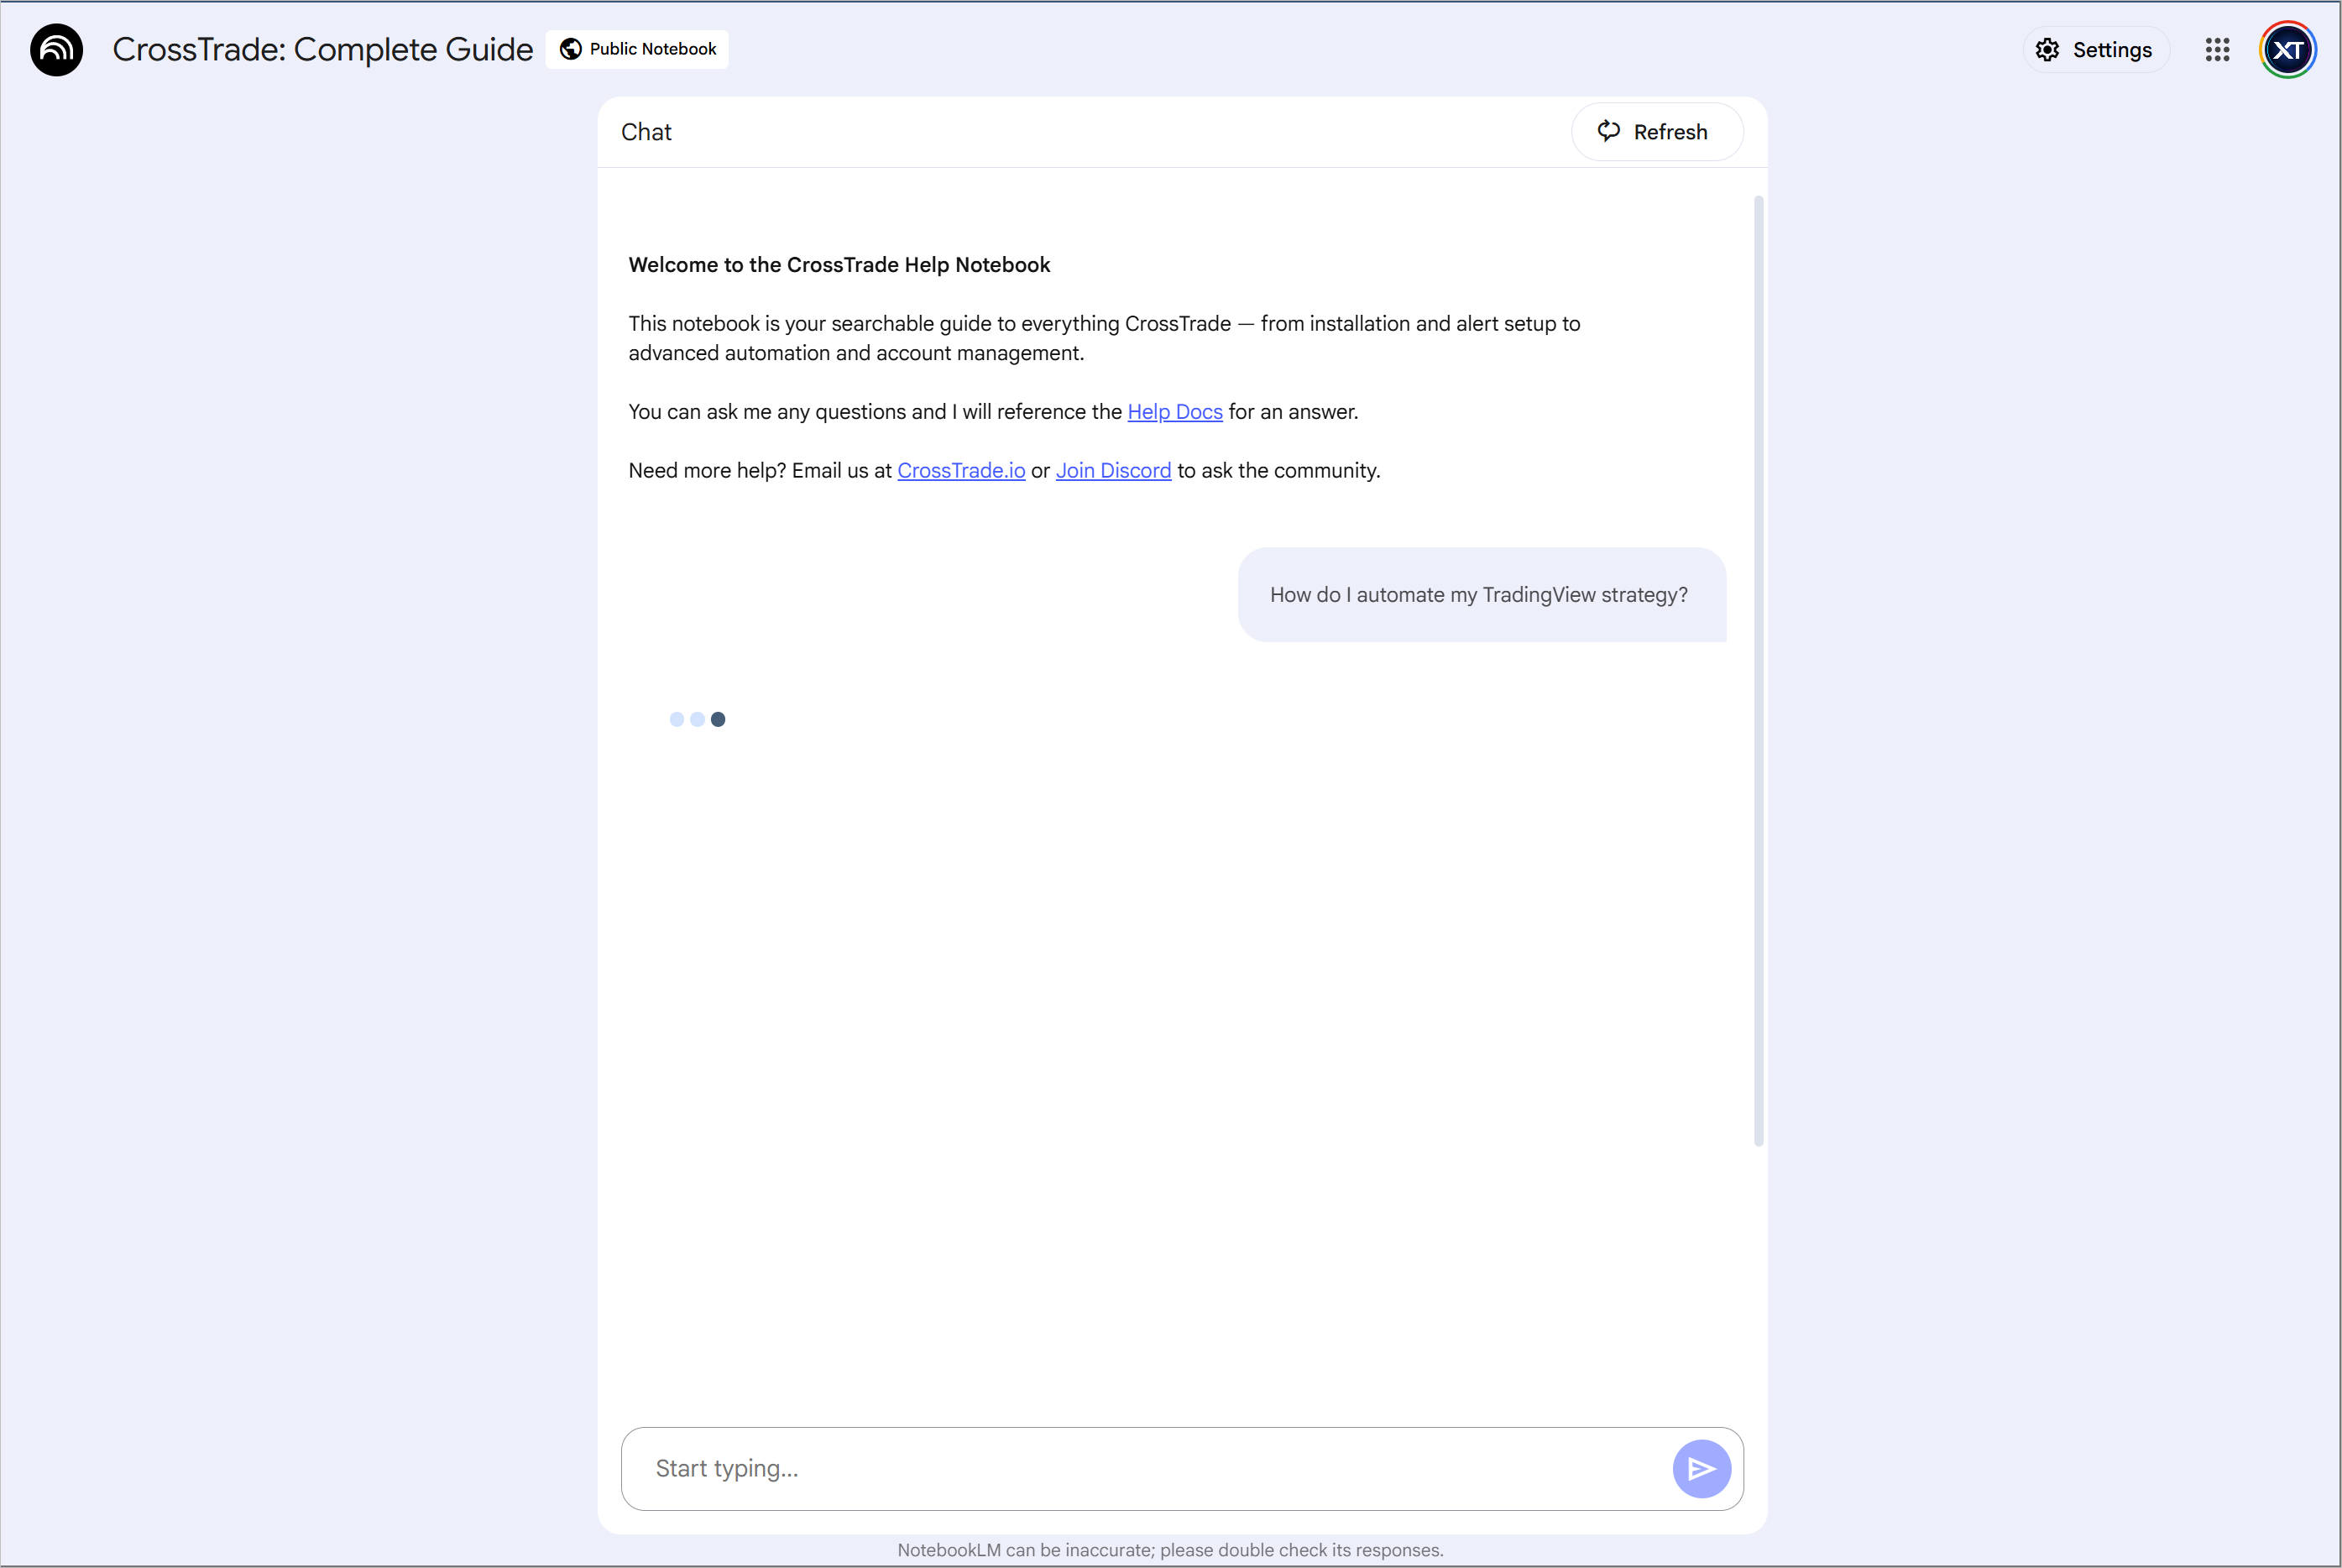This screenshot has width=2342, height=1568.
Task: Click the Public Notebook badge
Action: click(637, 48)
